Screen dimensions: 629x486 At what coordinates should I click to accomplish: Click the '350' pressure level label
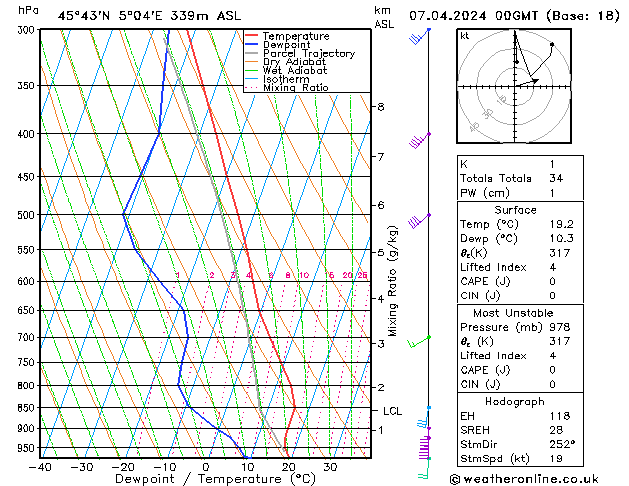(28, 86)
